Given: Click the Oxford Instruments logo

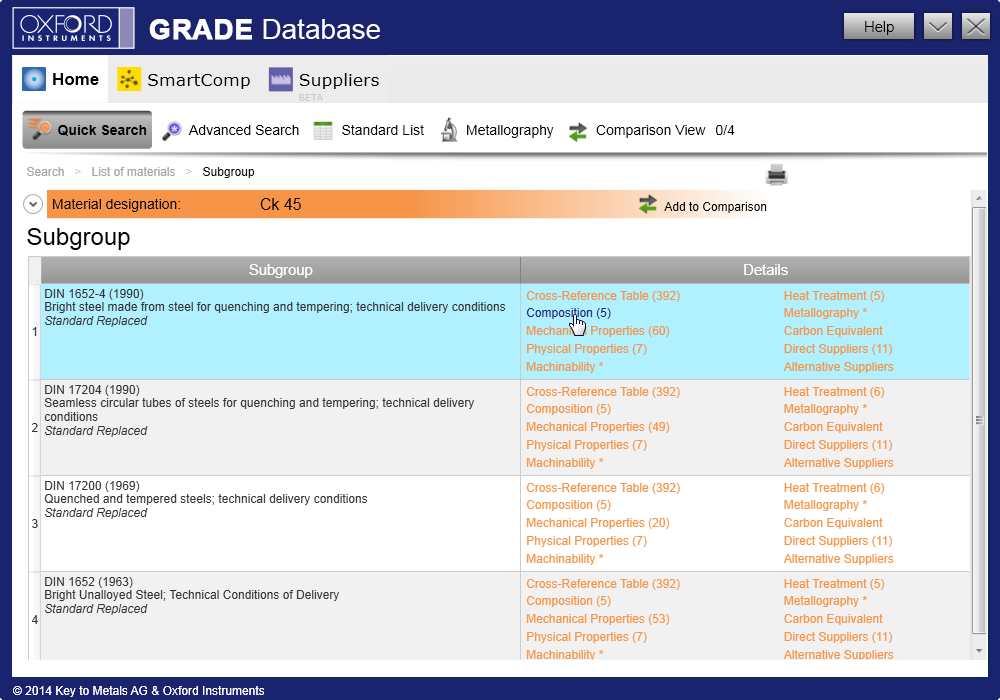Looking at the screenshot, I should point(73,28).
